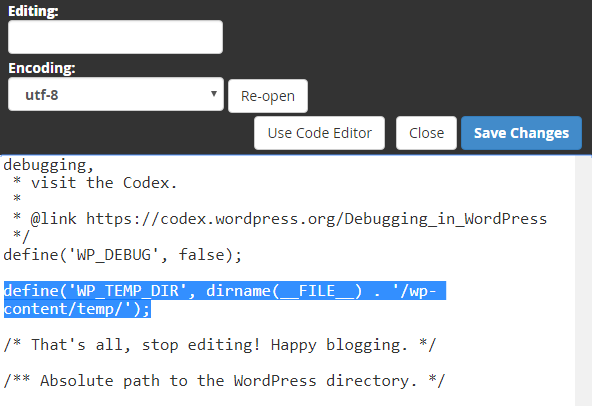Focus the Editing filename input field

point(116,37)
